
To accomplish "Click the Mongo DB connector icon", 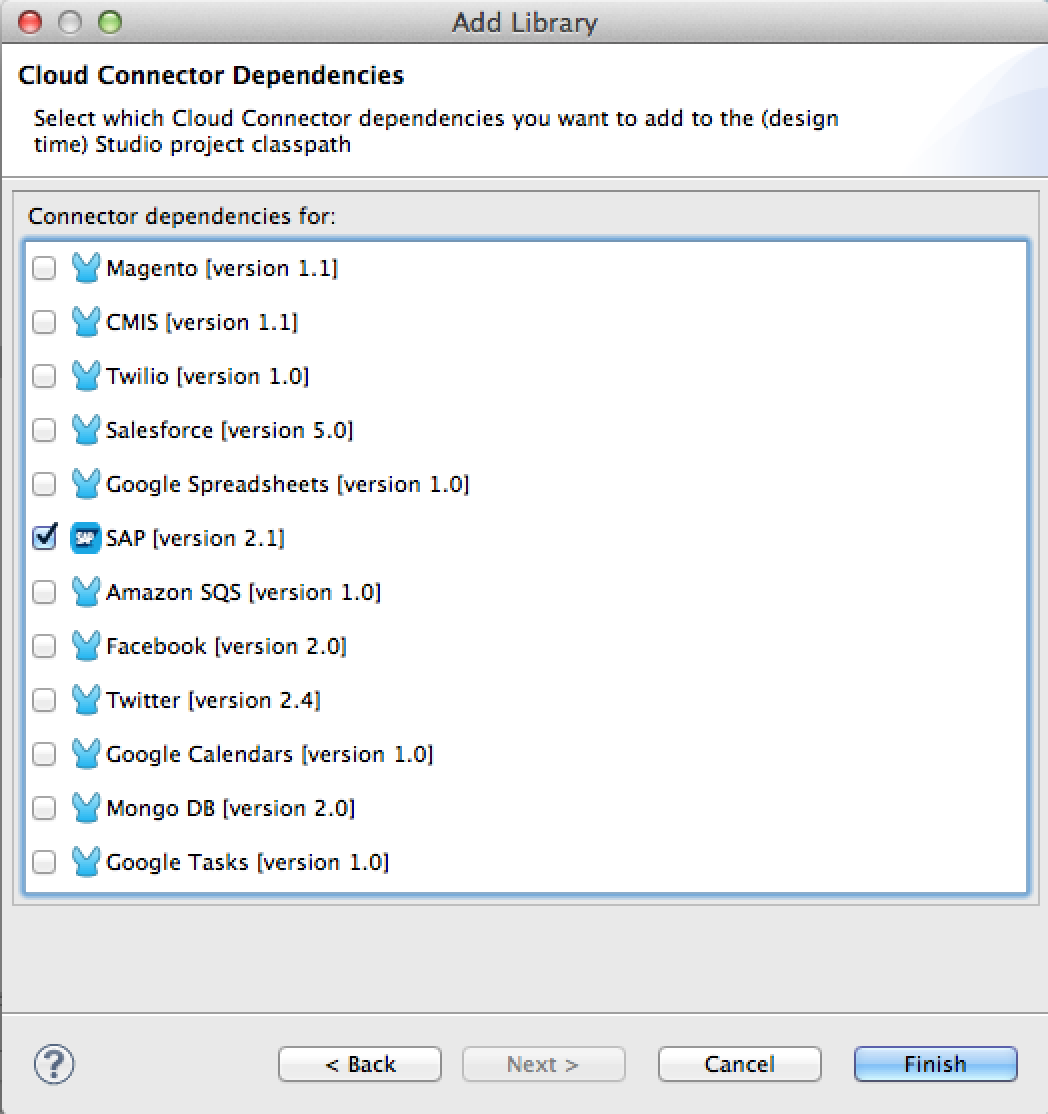I will (x=86, y=808).
